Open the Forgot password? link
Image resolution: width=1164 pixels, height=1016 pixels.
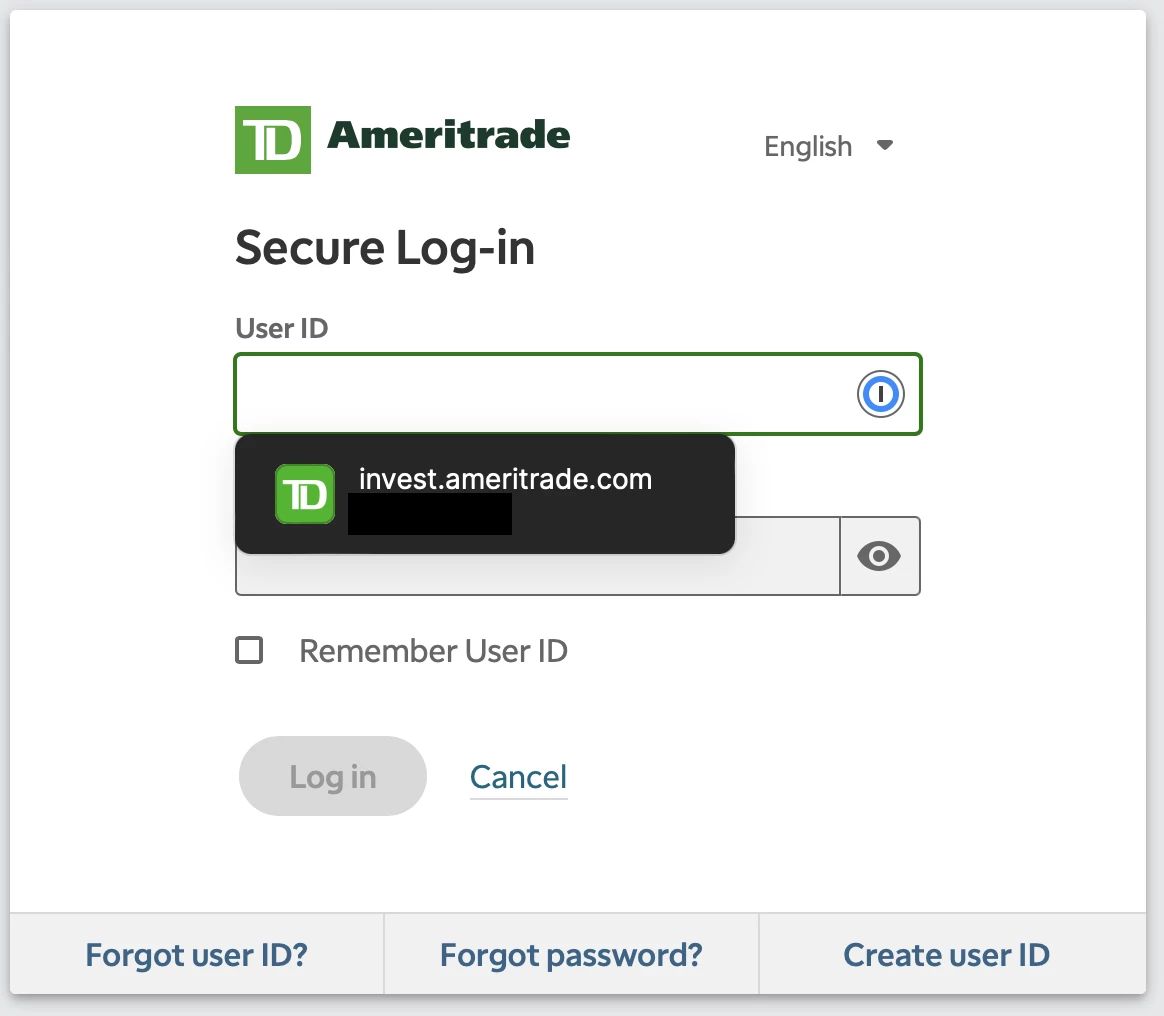(x=571, y=955)
